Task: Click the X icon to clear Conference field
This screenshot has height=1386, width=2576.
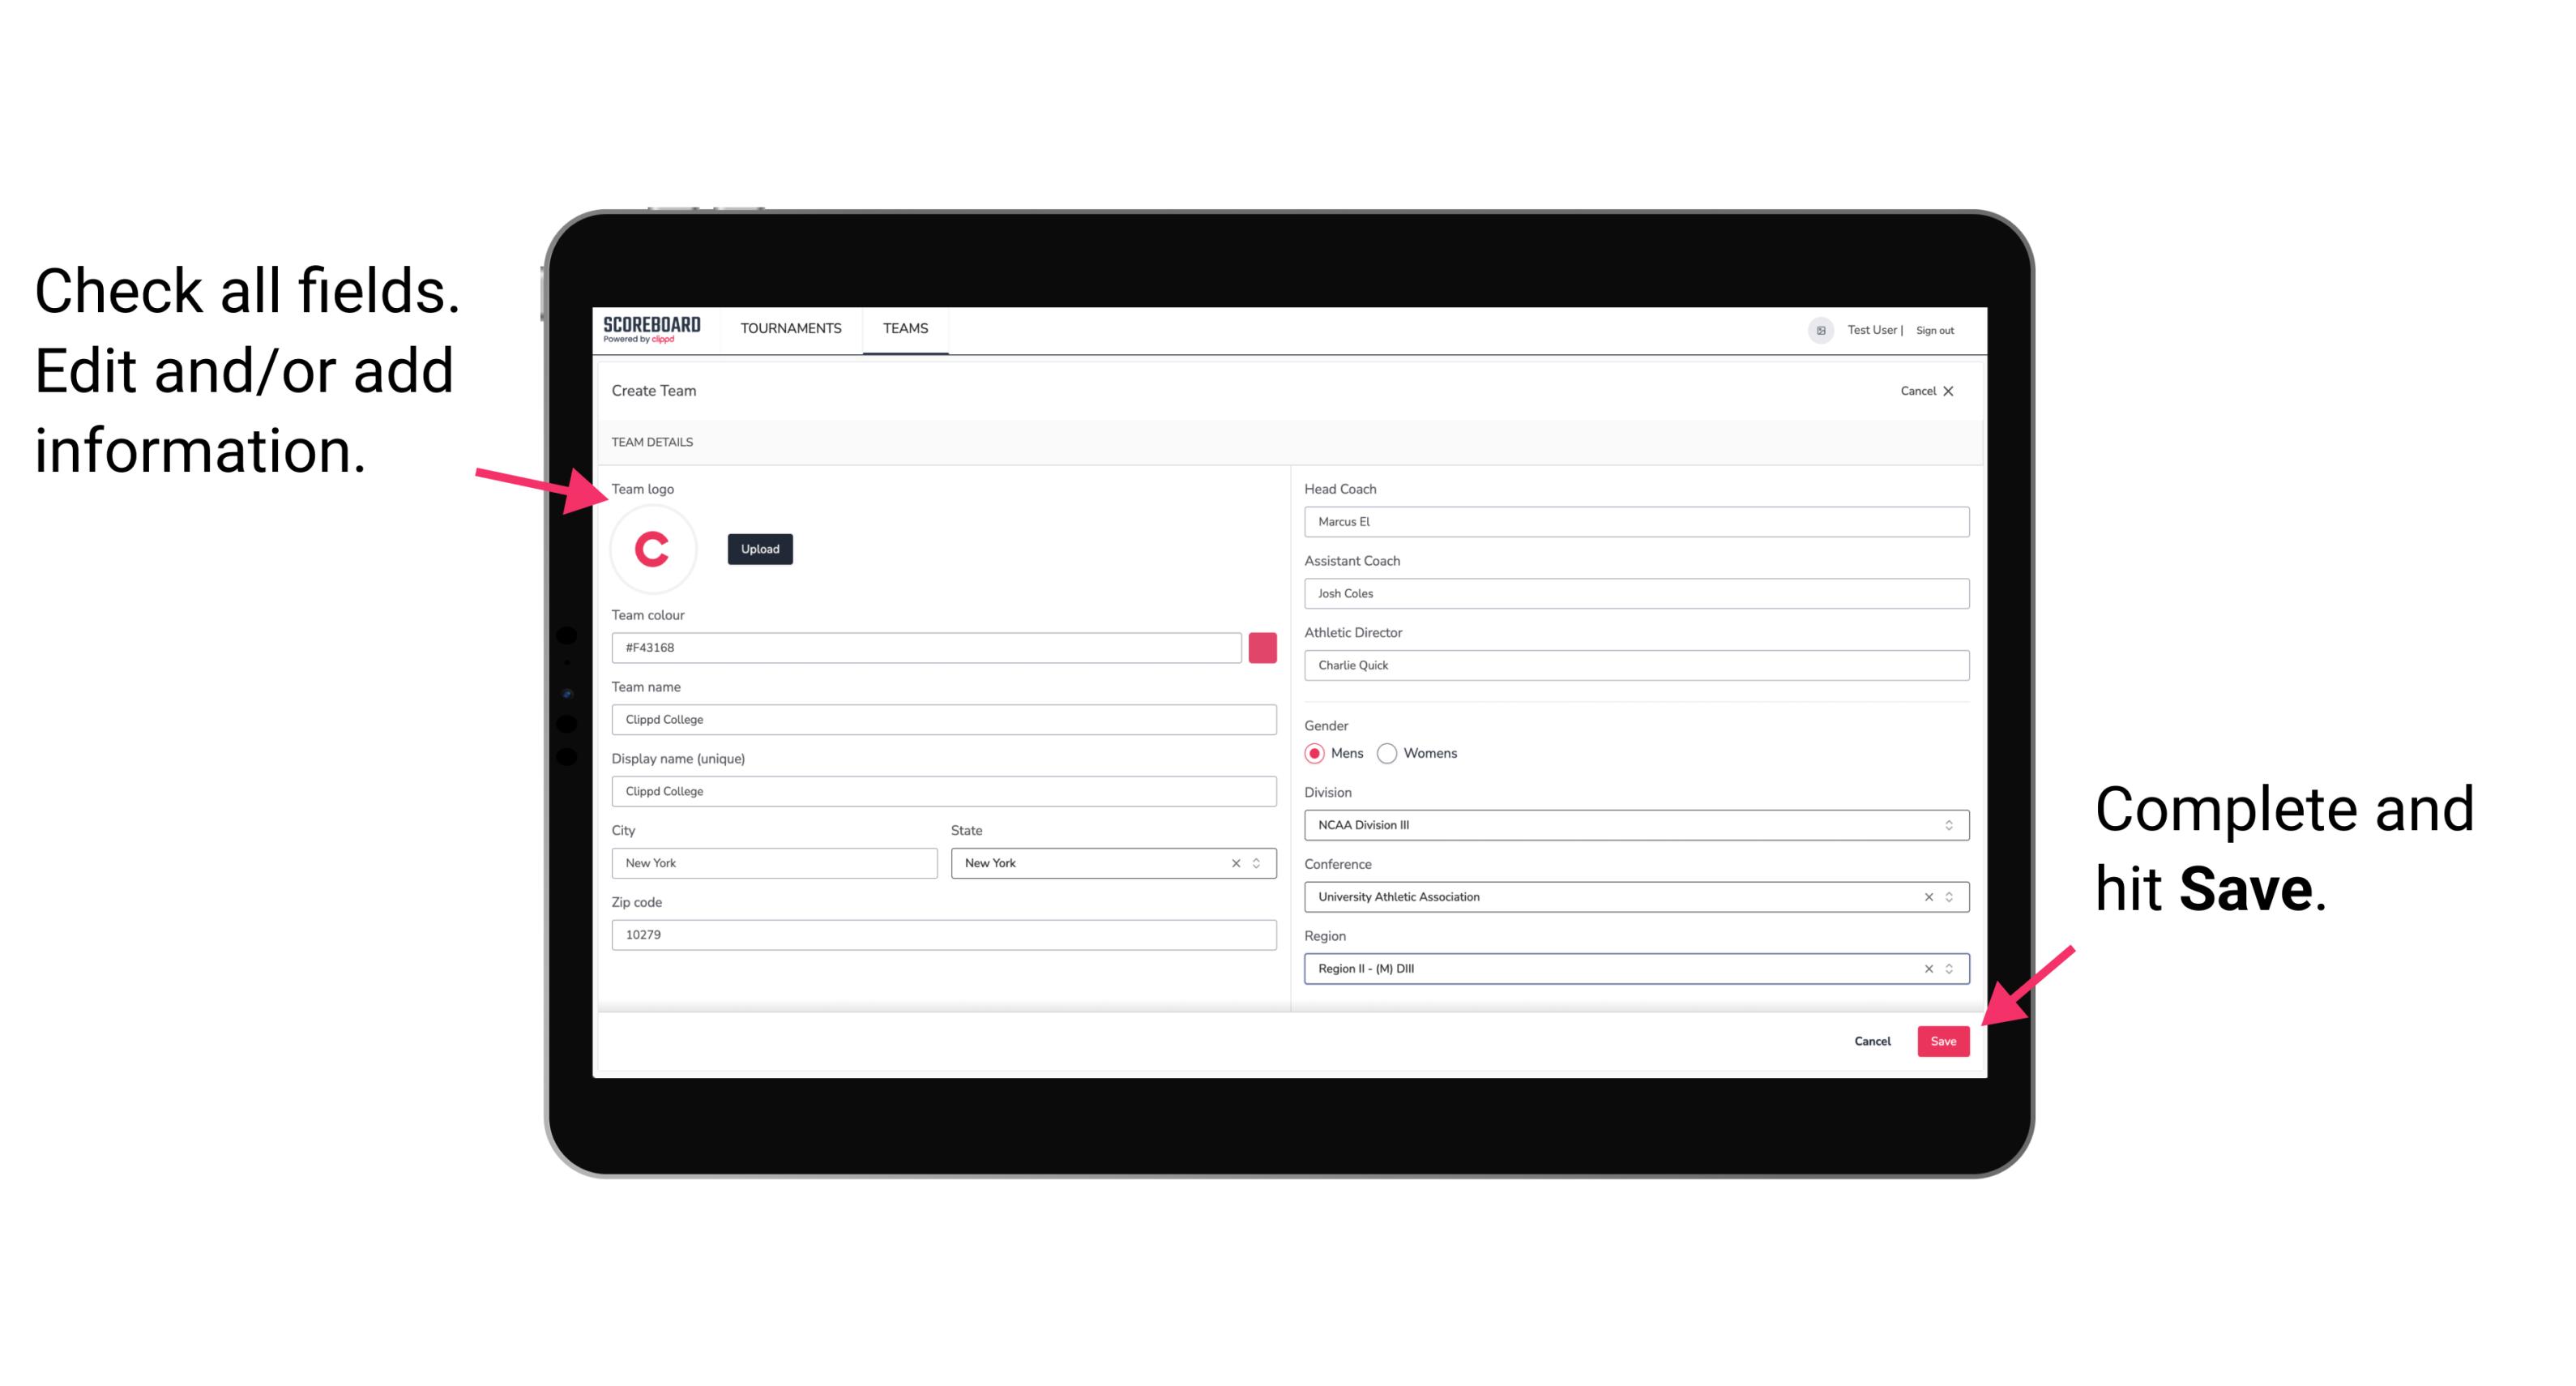Action: tap(1925, 896)
